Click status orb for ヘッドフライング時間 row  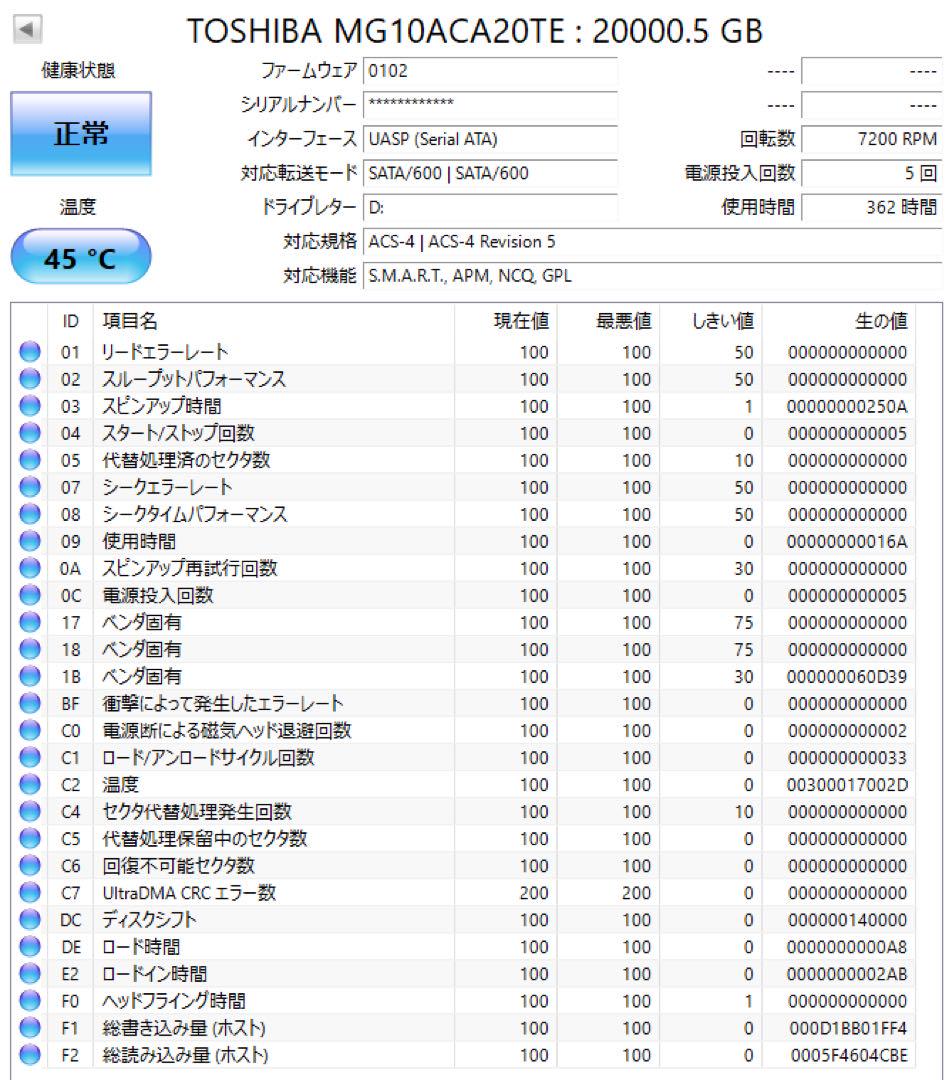click(x=30, y=1001)
